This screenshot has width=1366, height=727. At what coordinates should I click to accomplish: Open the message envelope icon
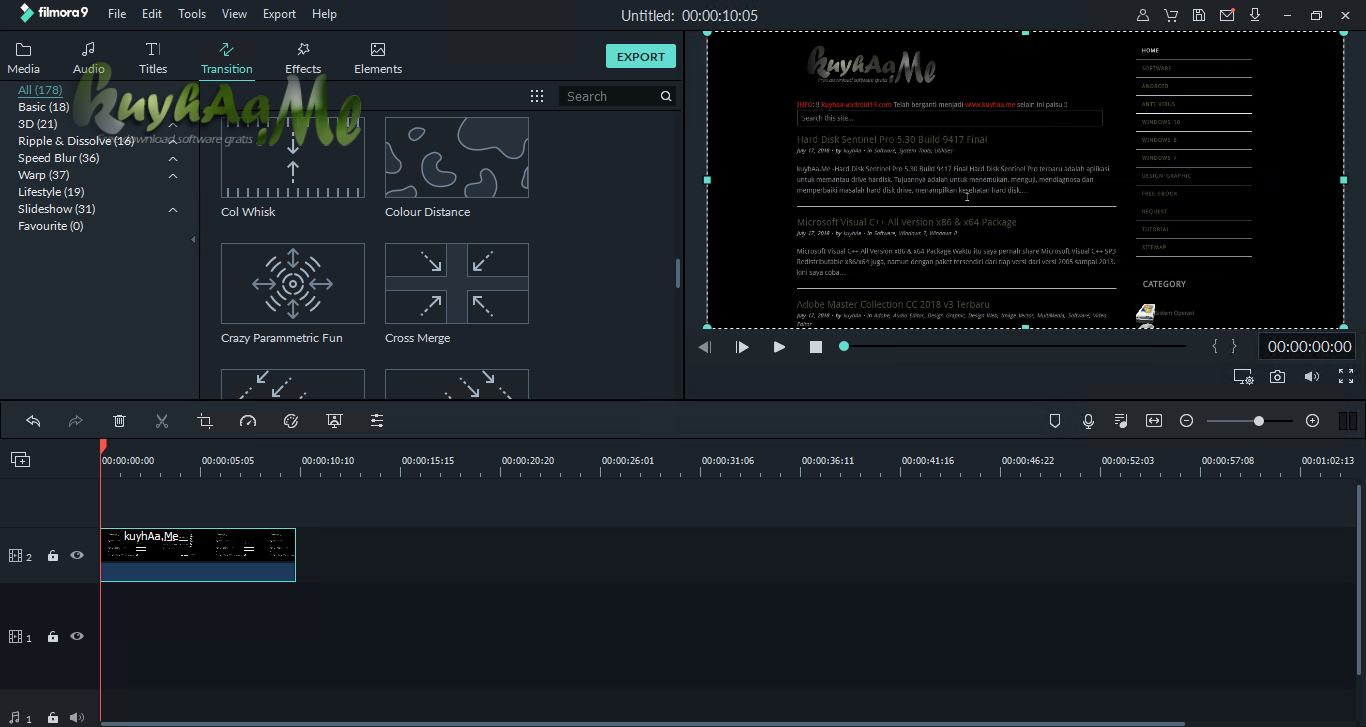[1227, 15]
